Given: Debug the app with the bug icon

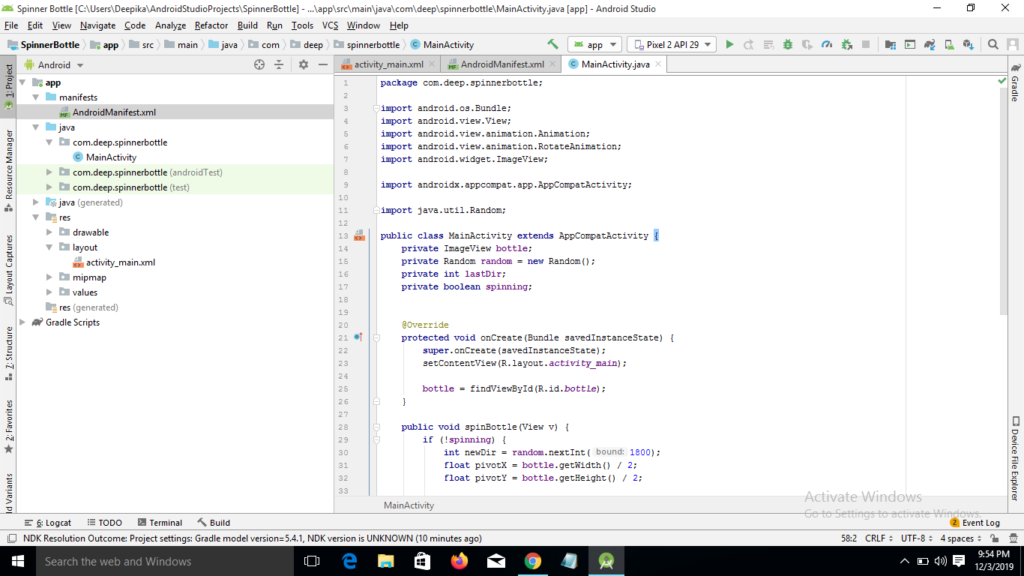Looking at the screenshot, I should [786, 44].
